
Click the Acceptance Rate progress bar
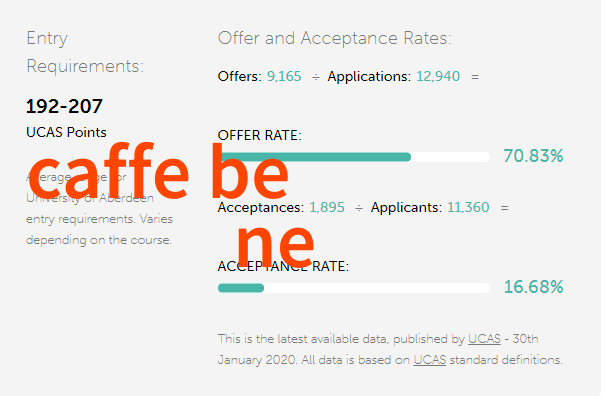(x=354, y=288)
